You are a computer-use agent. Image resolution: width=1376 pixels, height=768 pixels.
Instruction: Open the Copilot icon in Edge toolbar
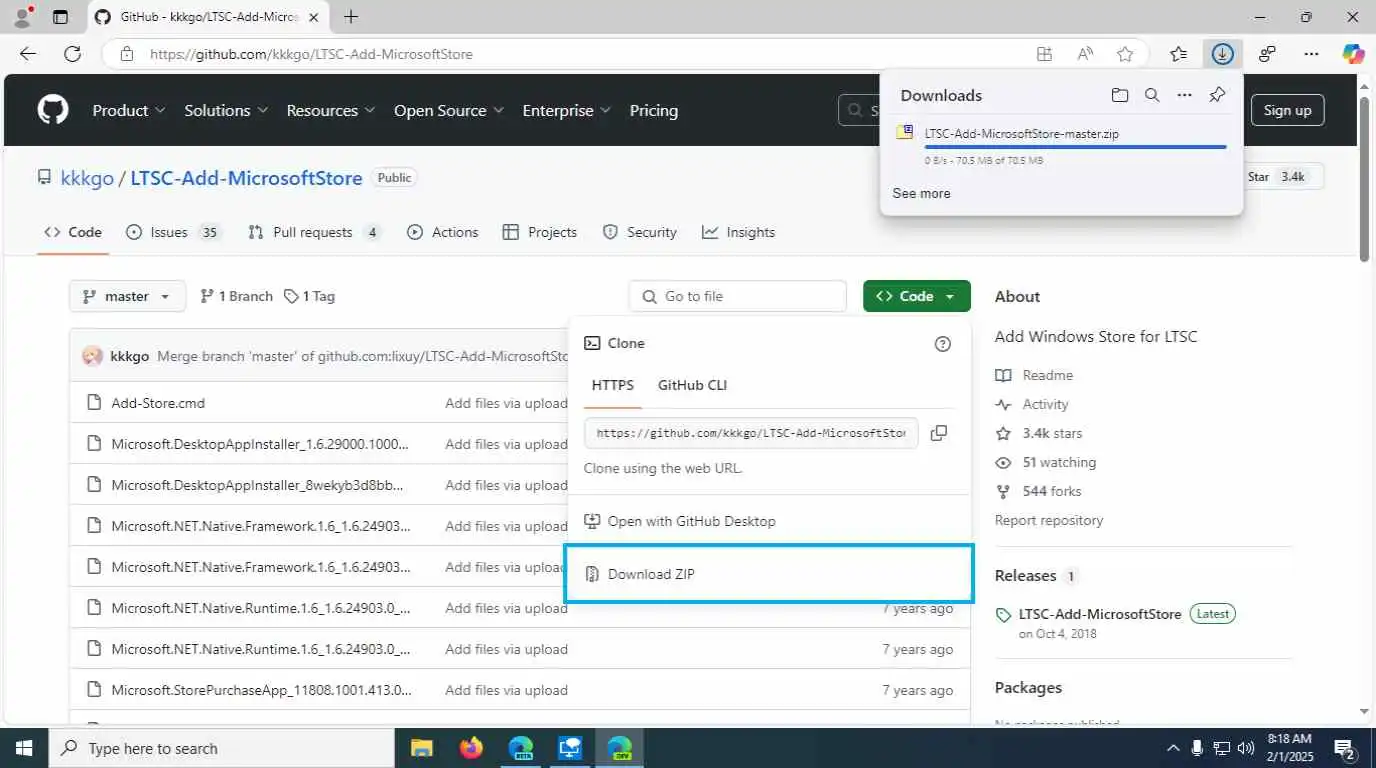[1353, 54]
